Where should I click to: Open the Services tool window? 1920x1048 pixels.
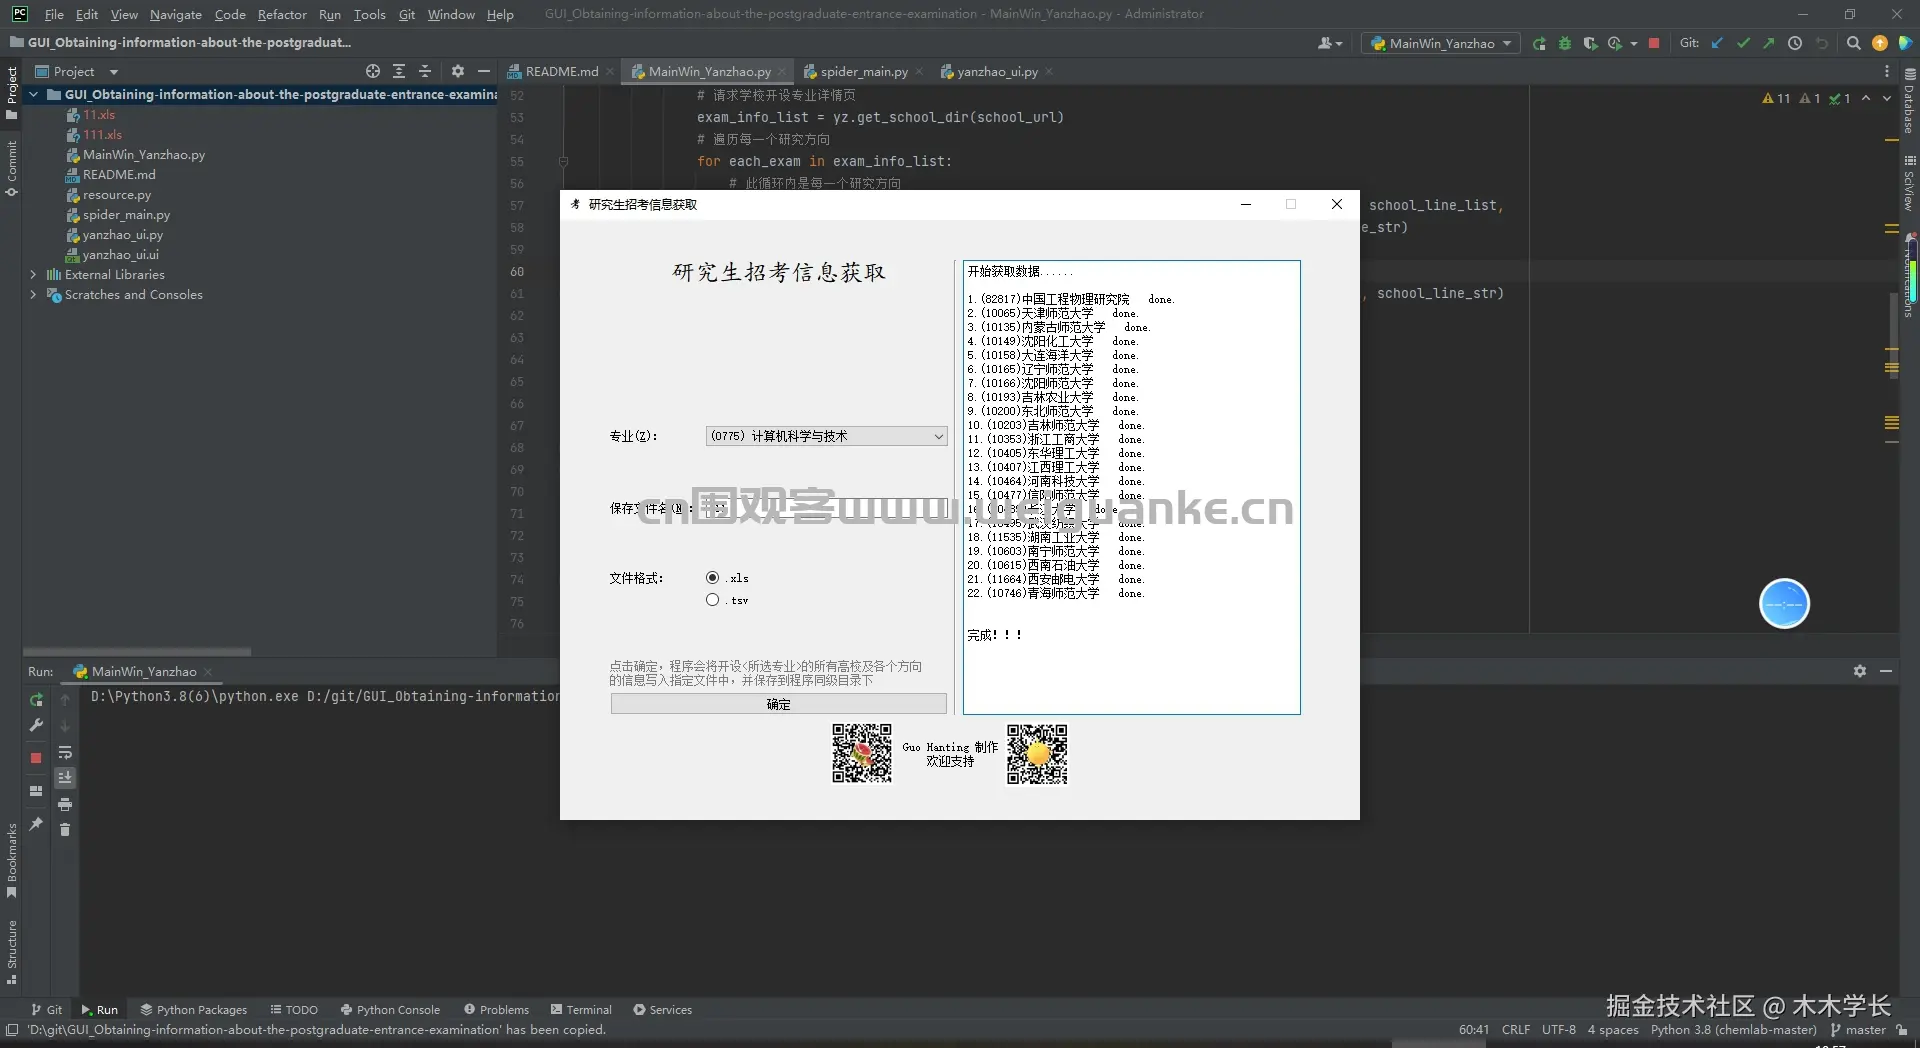tap(662, 1010)
